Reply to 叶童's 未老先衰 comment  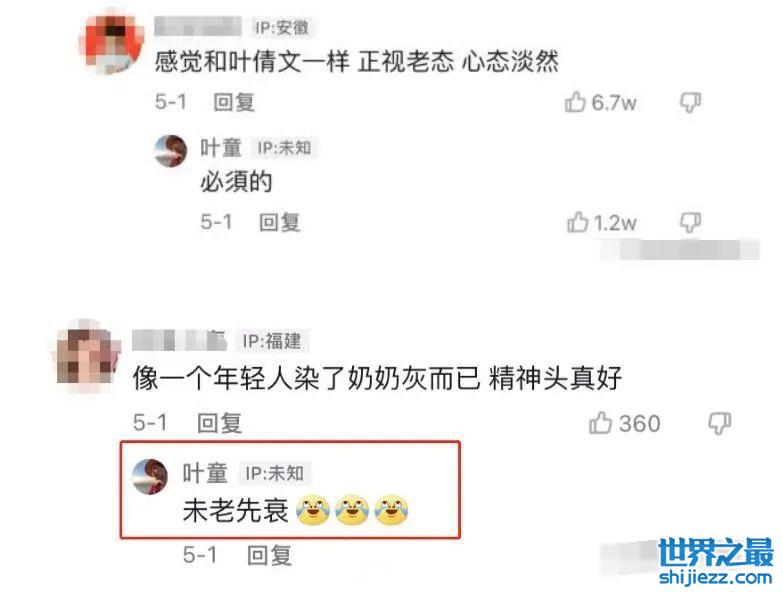(270, 555)
